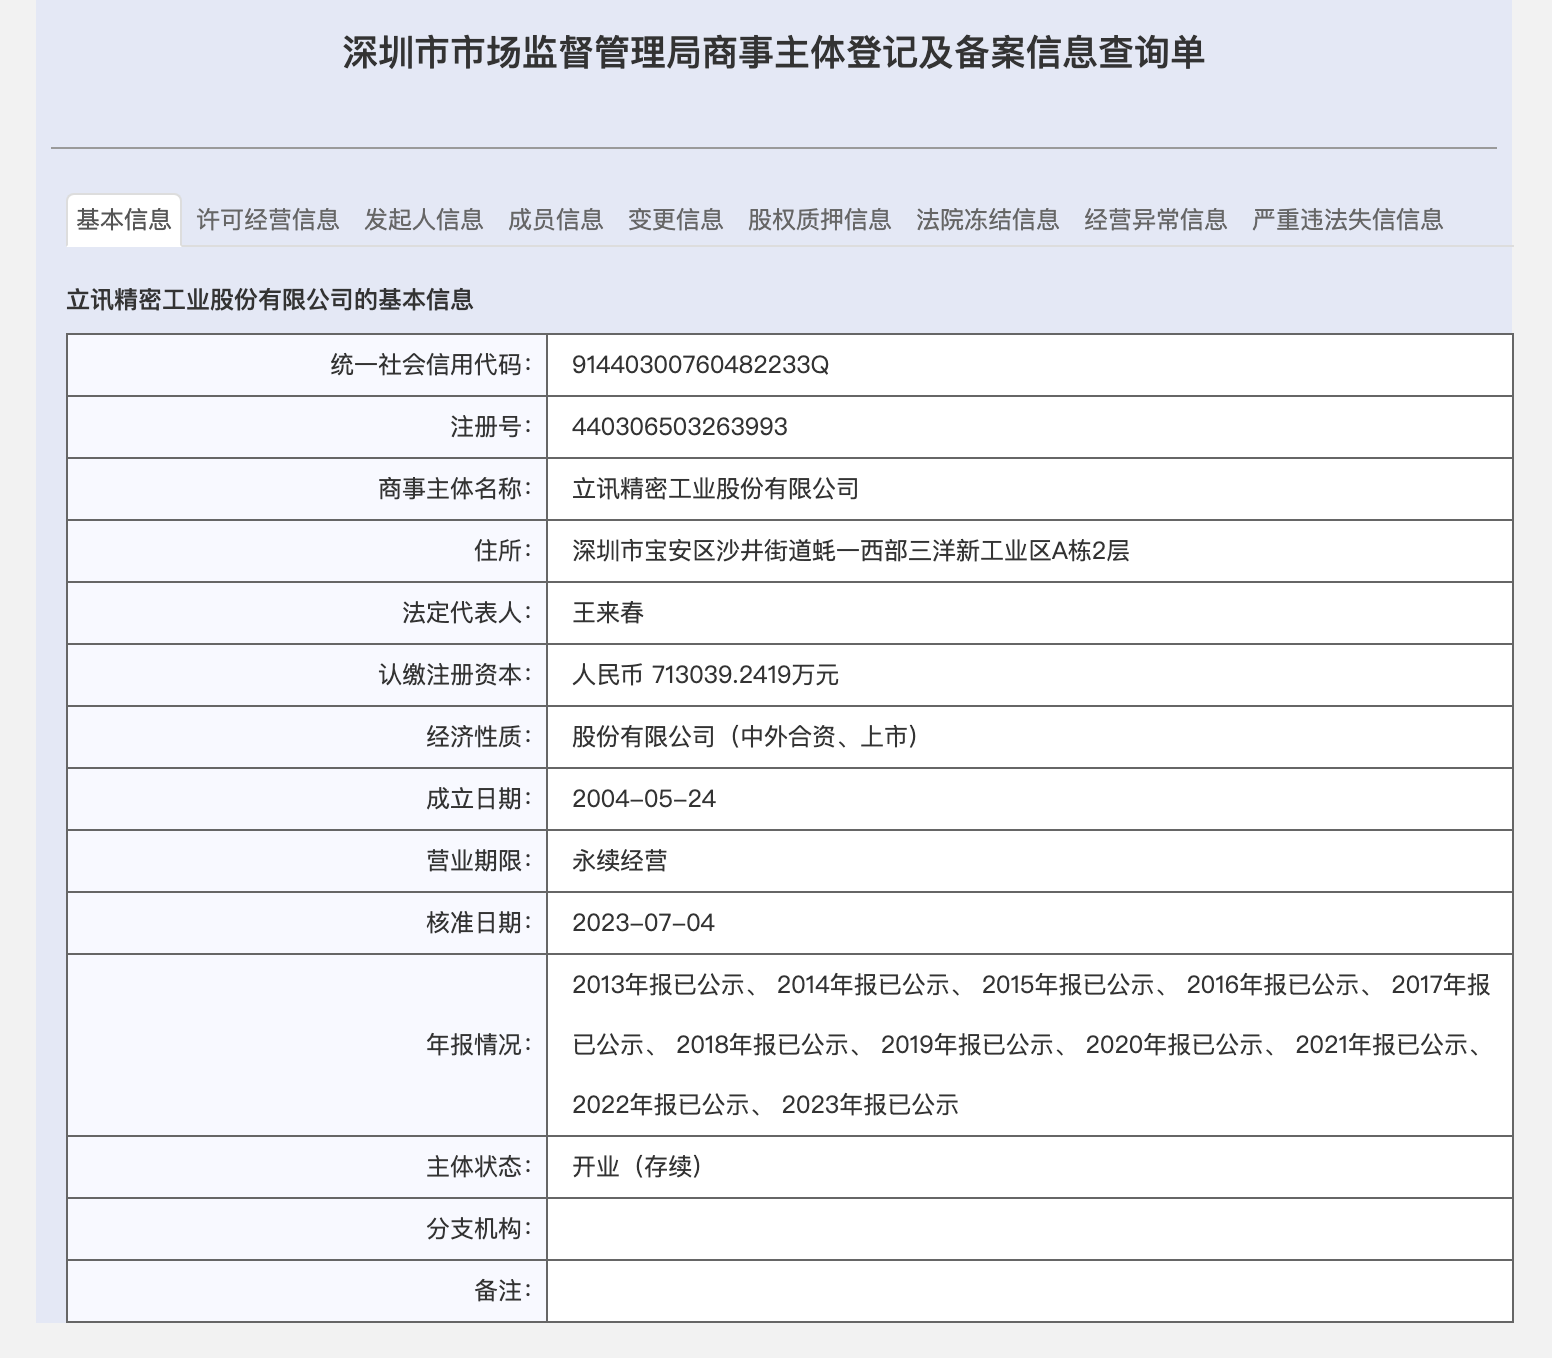The height and width of the screenshot is (1358, 1552).
Task: Click the 核准日期 label
Action: (478, 923)
